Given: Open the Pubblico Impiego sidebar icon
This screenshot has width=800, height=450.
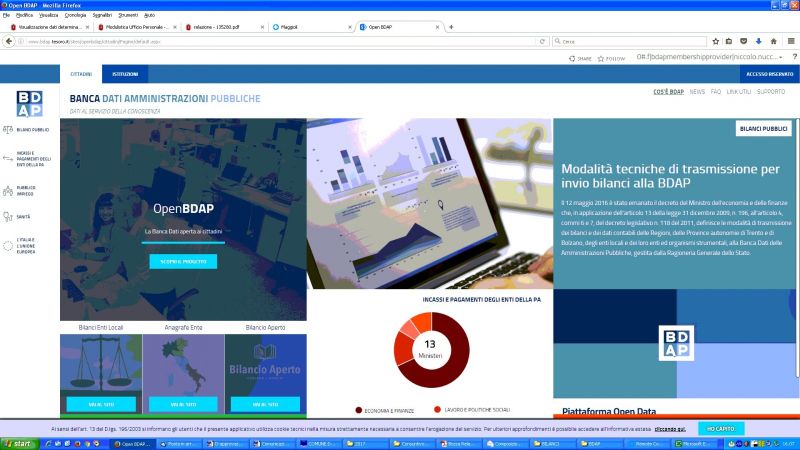Looking at the screenshot, I should pos(8,191).
